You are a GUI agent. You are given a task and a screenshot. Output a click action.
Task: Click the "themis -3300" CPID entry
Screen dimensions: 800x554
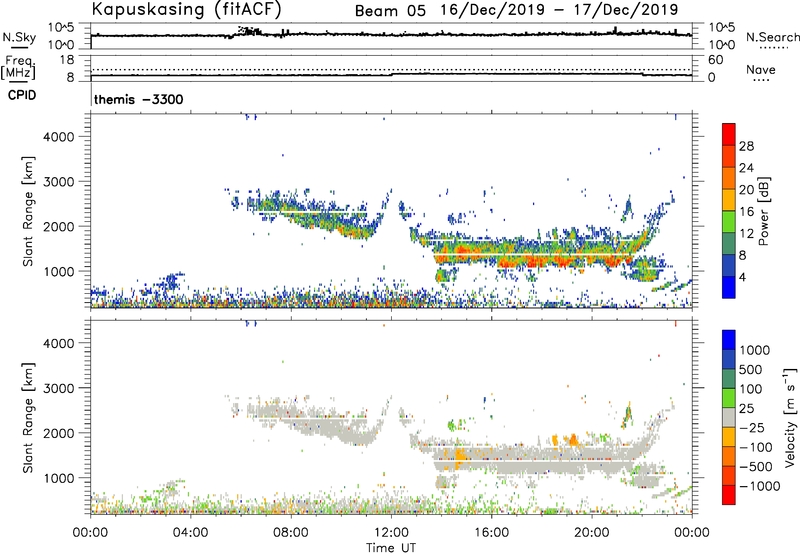pos(138,99)
